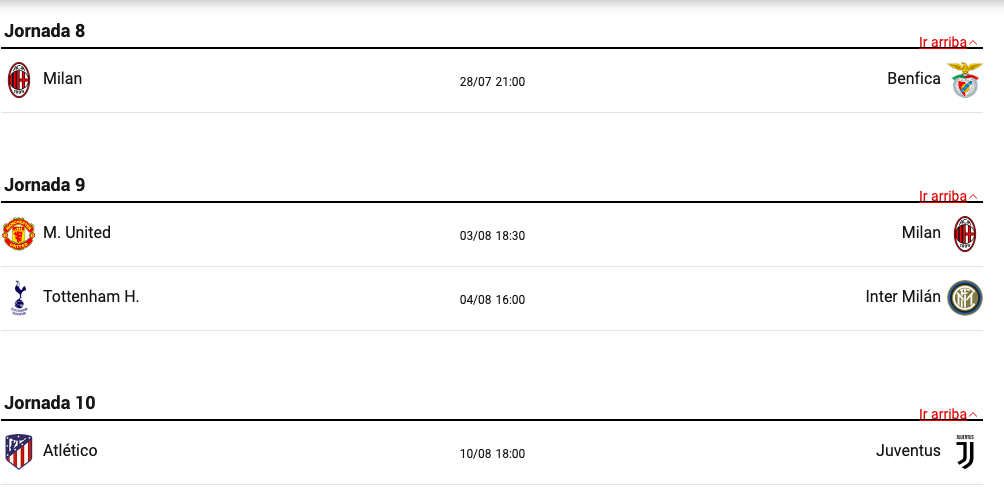Open the Benfica team name link
Viewport: 1004px width, 488px height.
click(x=914, y=79)
